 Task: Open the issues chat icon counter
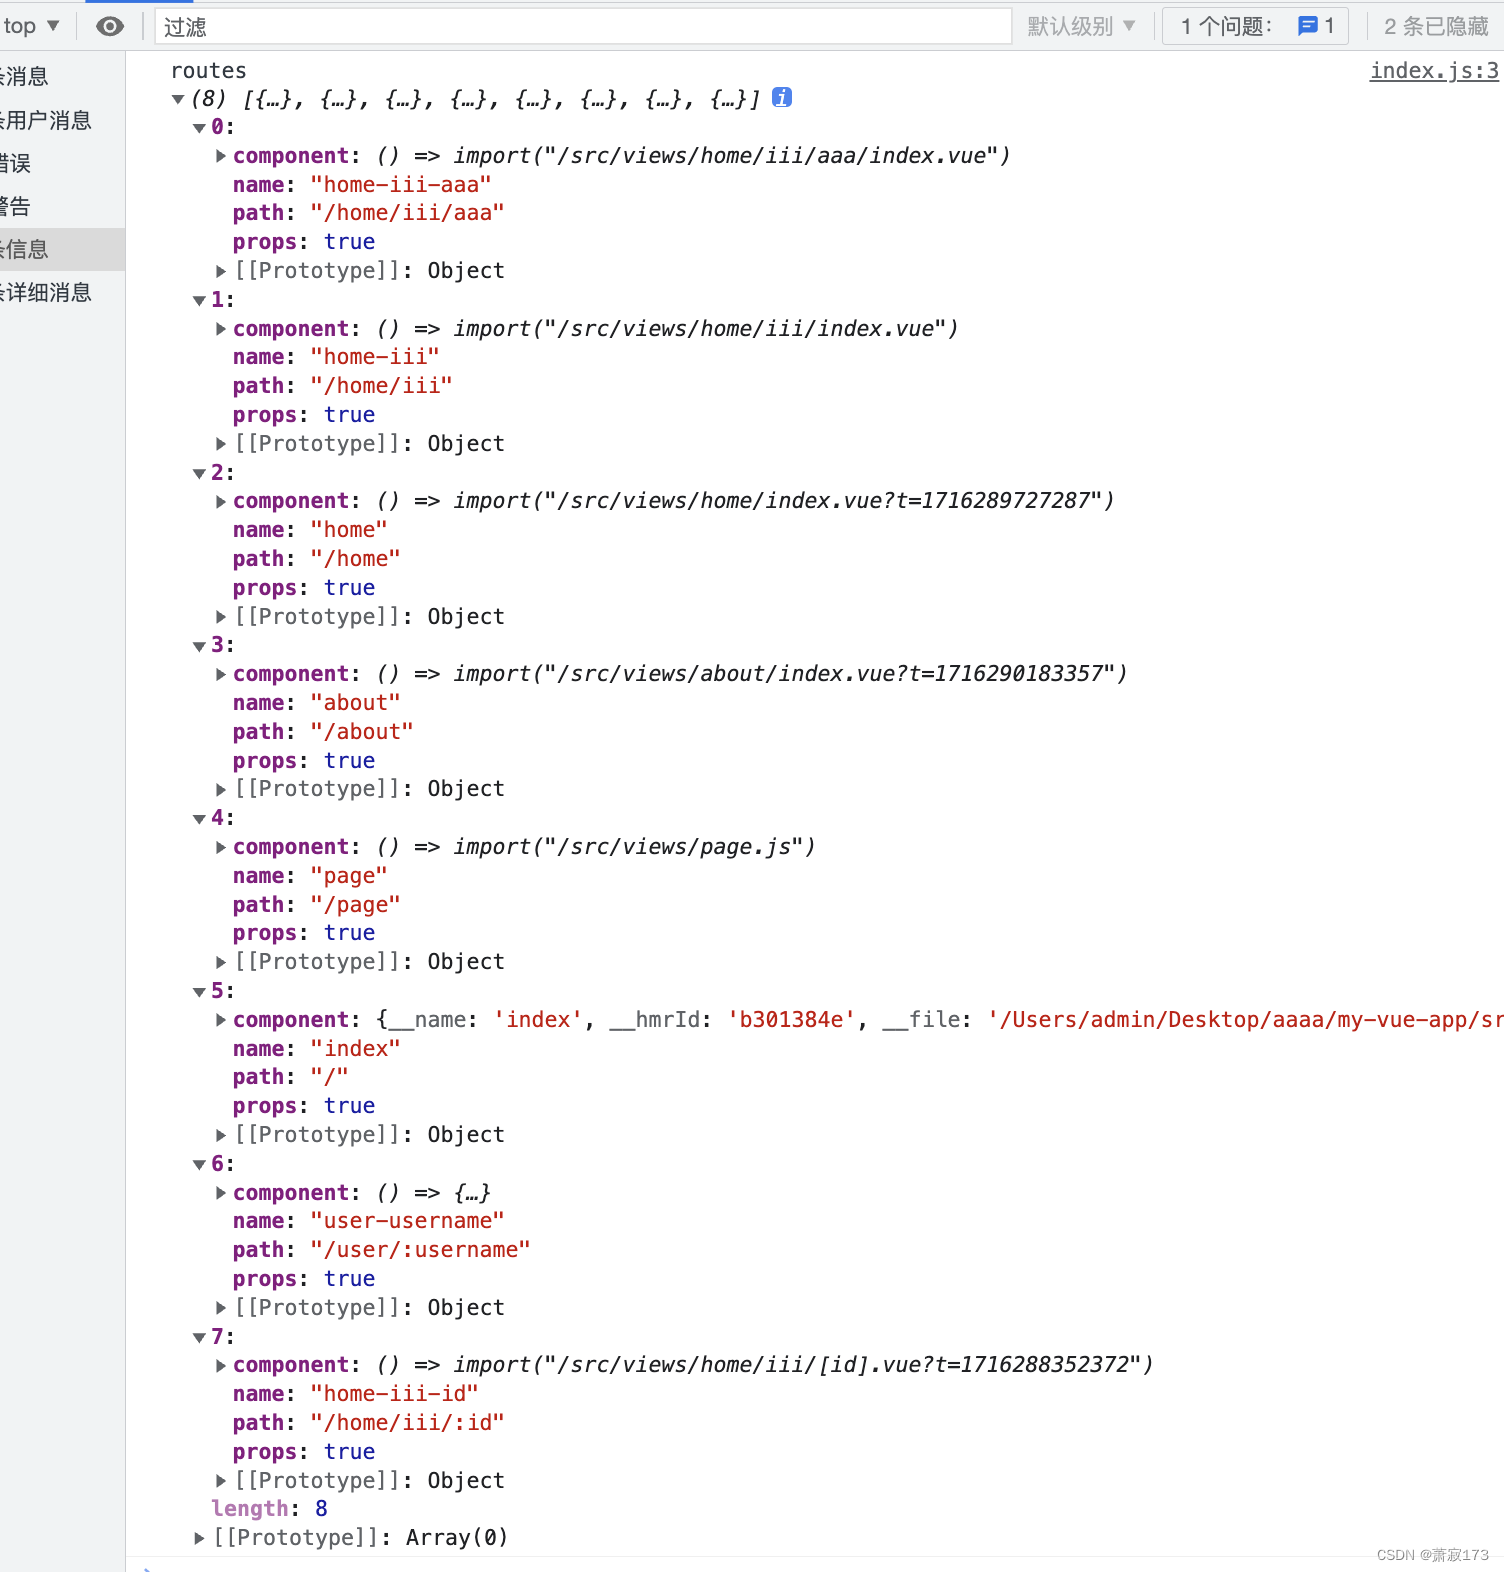1316,26
